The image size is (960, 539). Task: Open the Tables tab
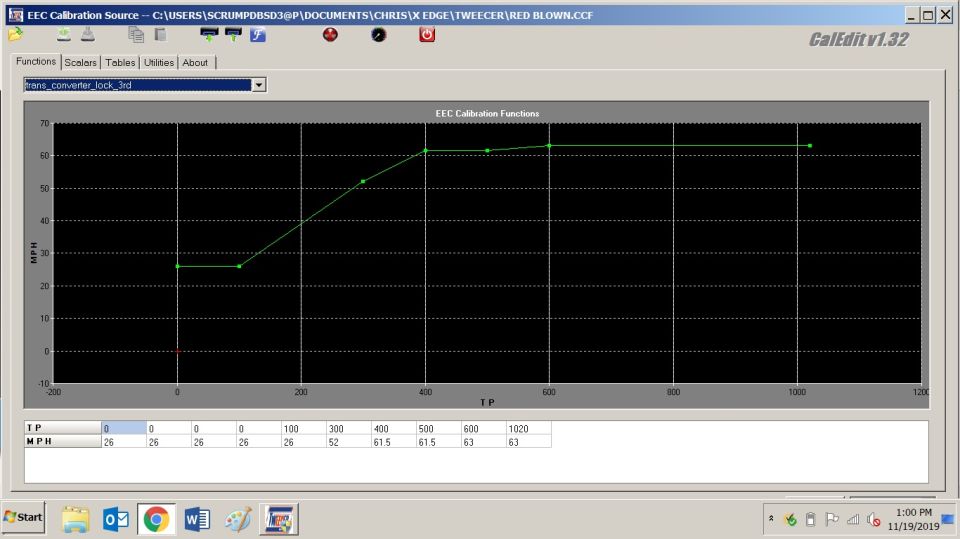click(120, 62)
